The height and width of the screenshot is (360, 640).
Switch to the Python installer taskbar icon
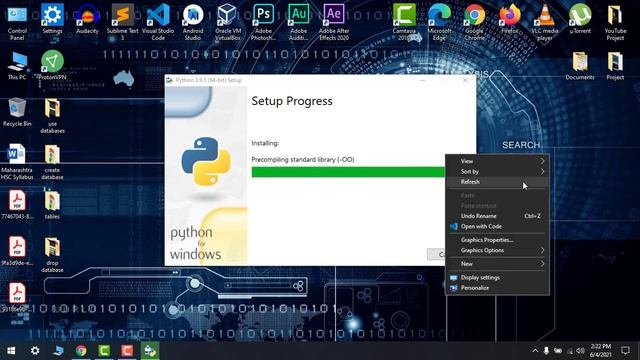150,351
